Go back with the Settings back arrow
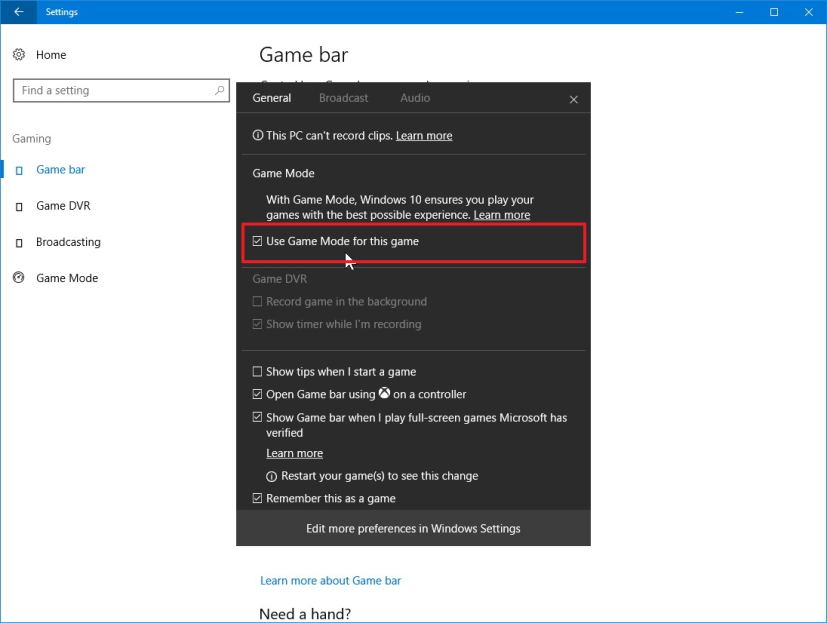This screenshot has width=827, height=623. click(18, 12)
